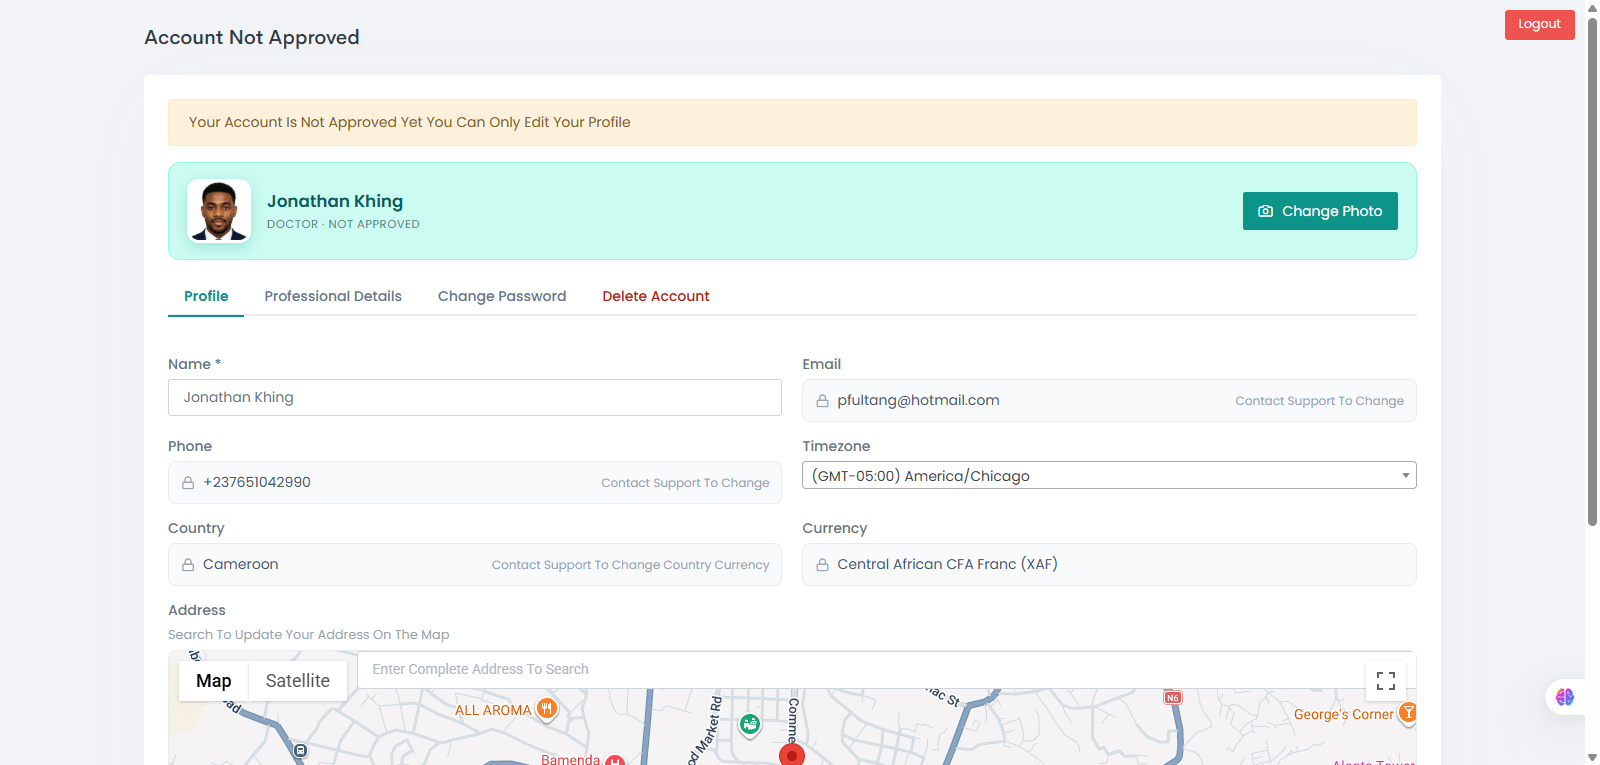Click the lock icon in Currency field
This screenshot has width=1600, height=765.
[x=822, y=565]
